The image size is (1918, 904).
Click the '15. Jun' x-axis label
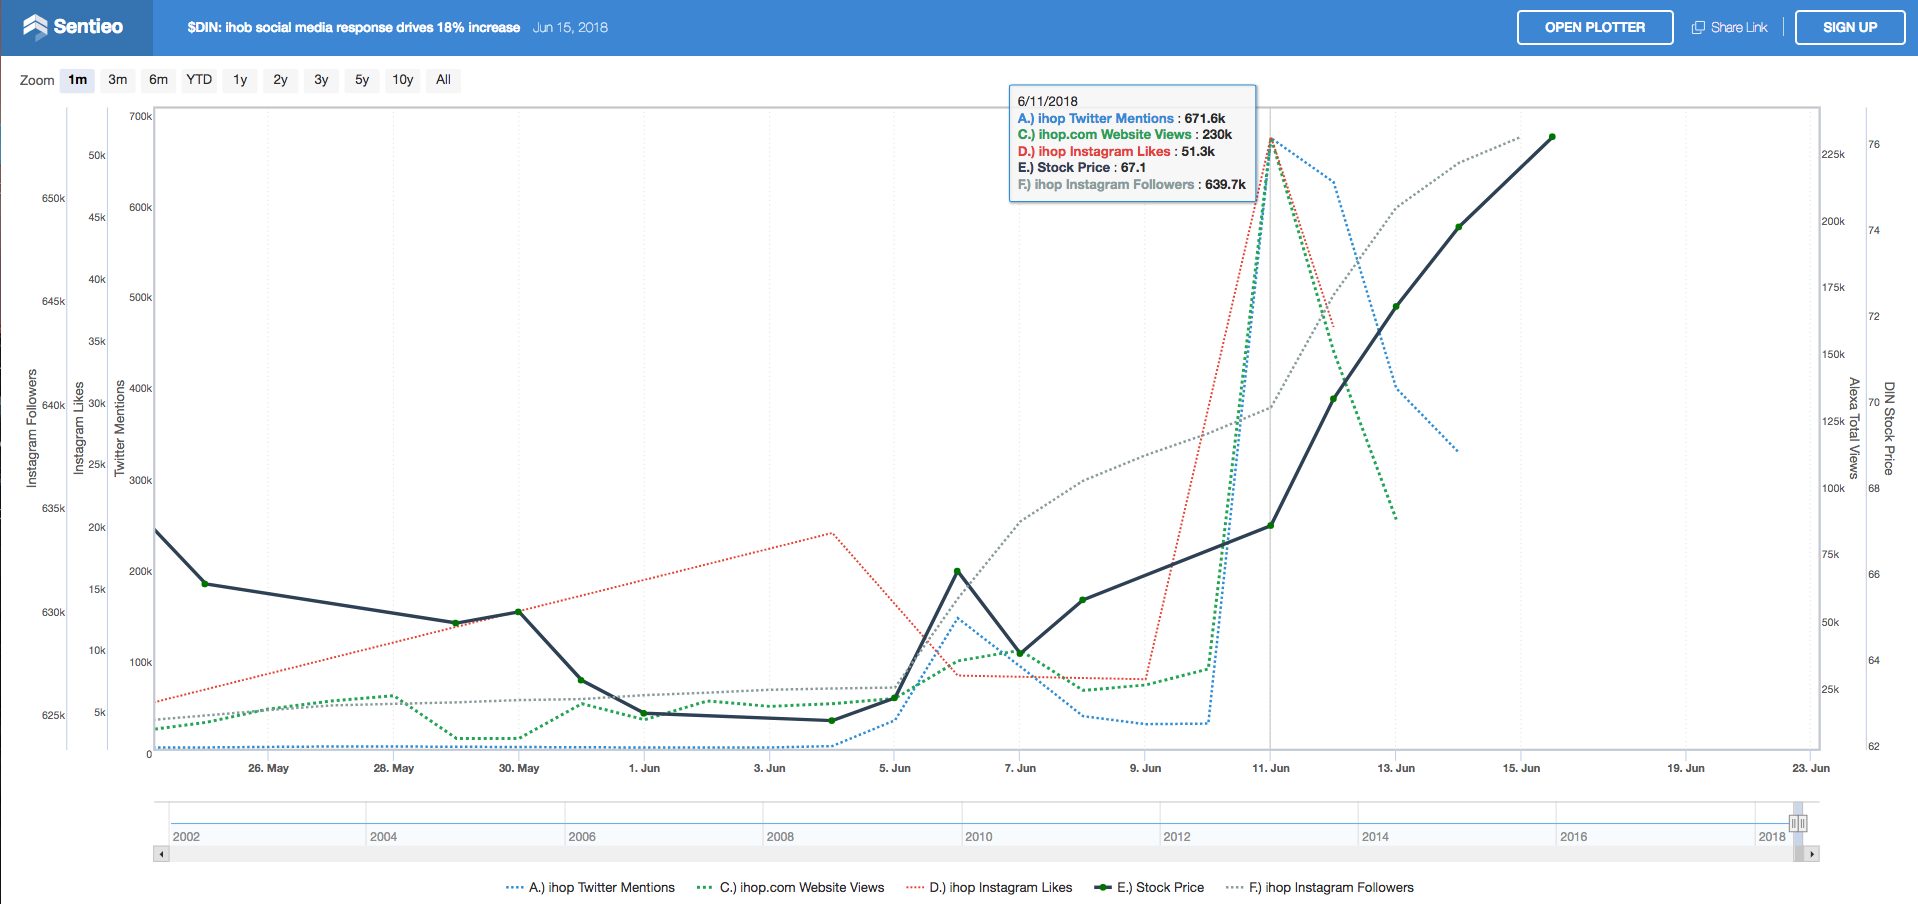tap(1521, 768)
